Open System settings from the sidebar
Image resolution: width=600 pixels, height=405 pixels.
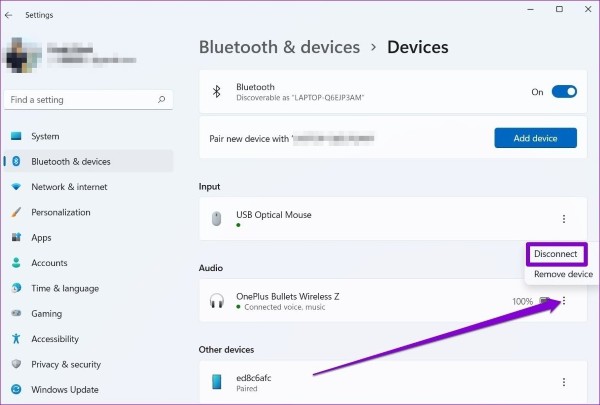point(45,136)
